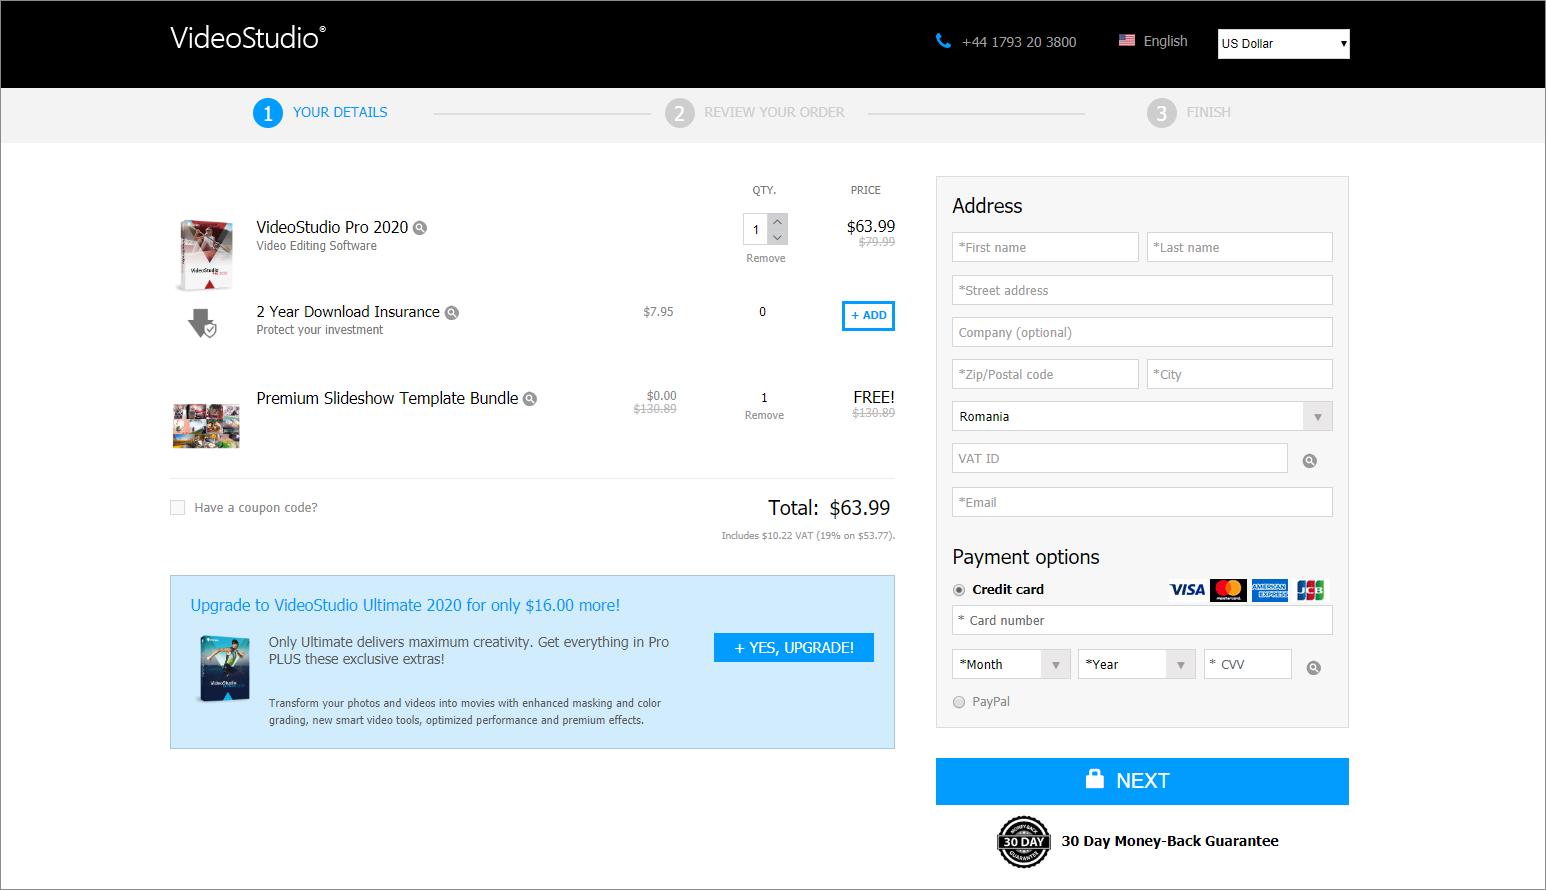Click the $7.95 insurance price
The width and height of the screenshot is (1546, 890).
[658, 312]
